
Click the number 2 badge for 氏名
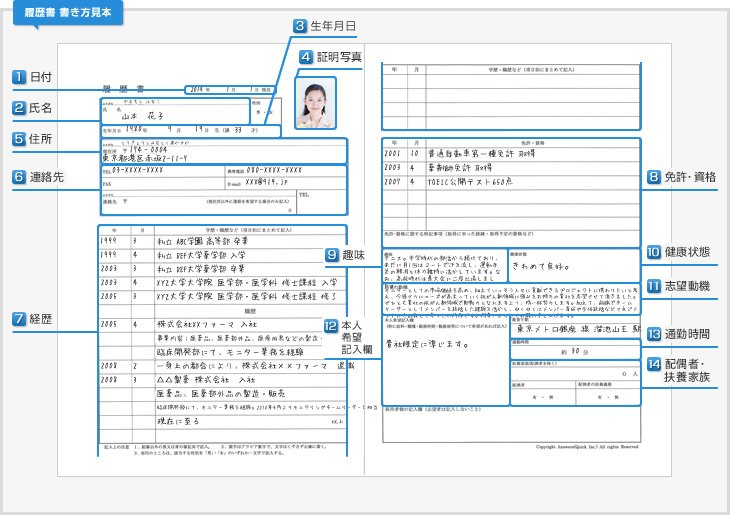coord(18,108)
